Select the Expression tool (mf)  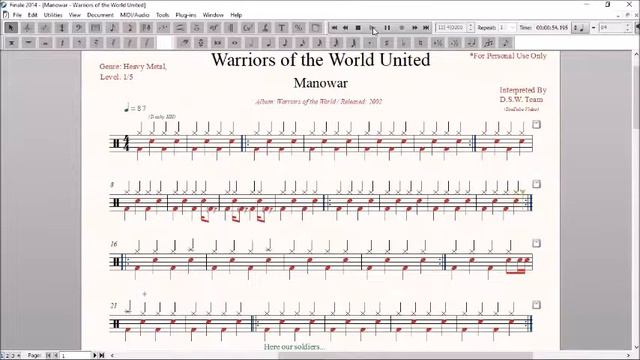(x=214, y=28)
